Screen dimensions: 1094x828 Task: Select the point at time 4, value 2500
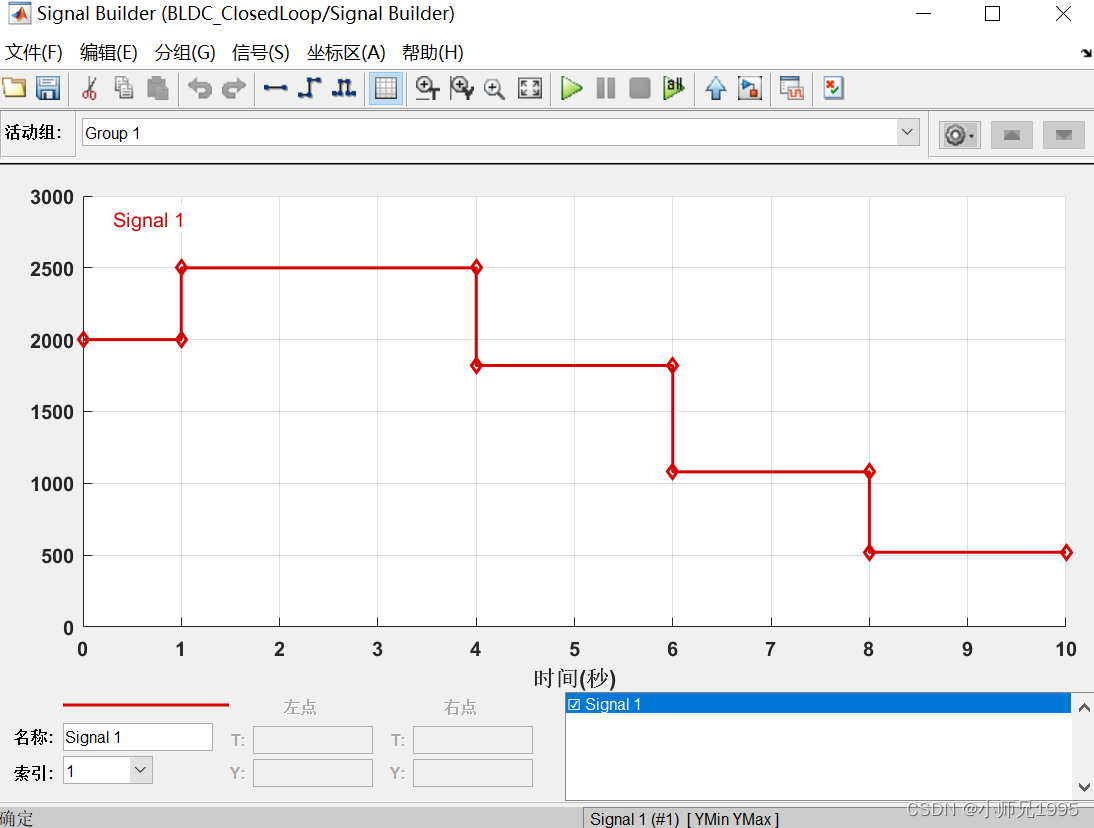click(477, 267)
